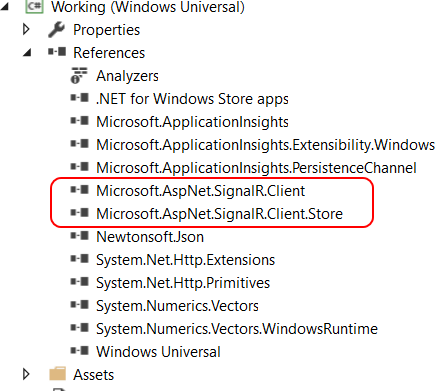The image size is (439, 391).
Task: Click the C# project icon beside Working
Action: pyautogui.click(x=35, y=6)
